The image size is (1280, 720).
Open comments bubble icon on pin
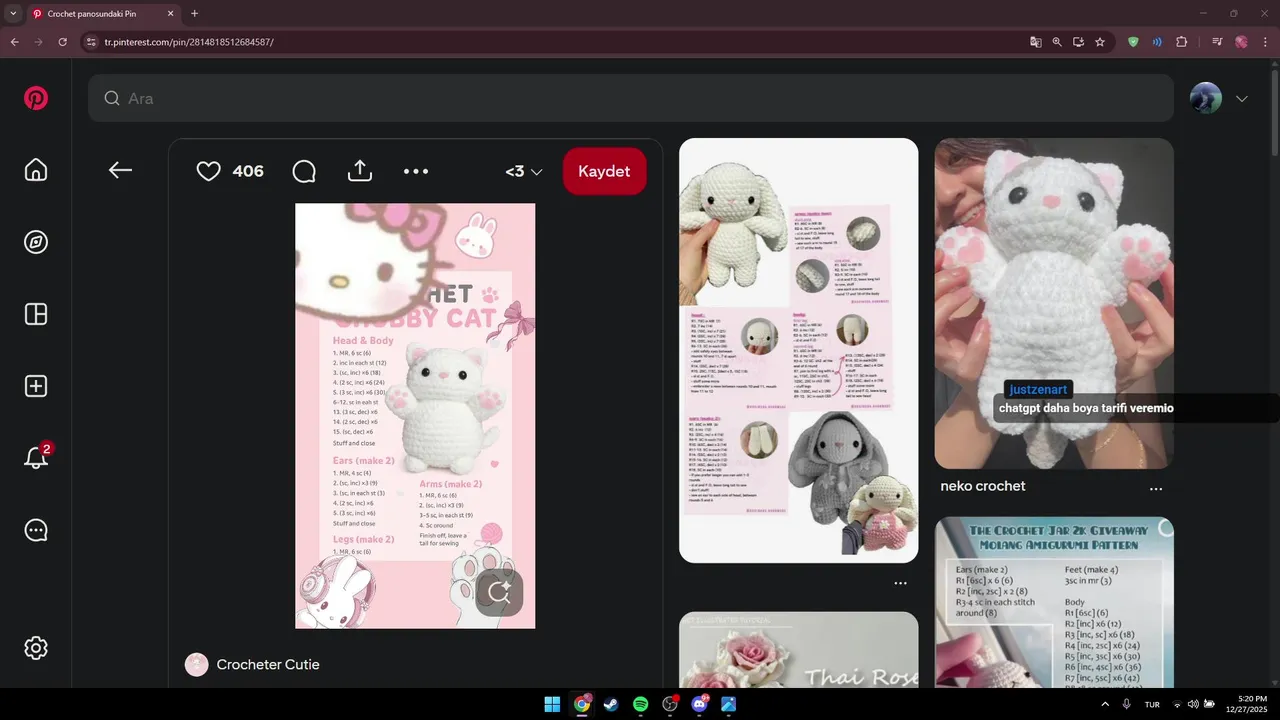click(304, 171)
